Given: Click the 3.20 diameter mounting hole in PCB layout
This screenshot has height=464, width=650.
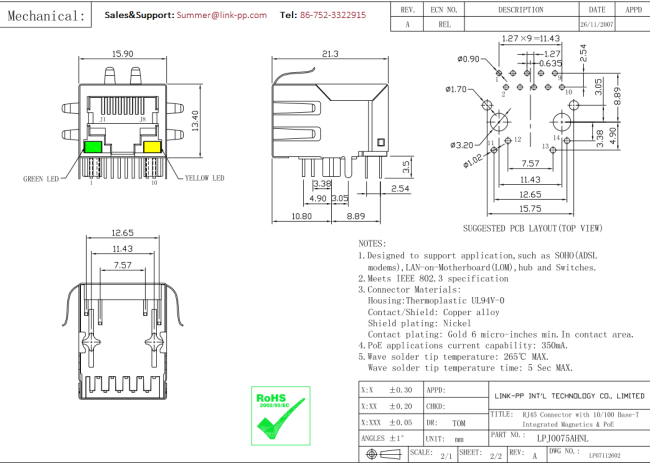Looking at the screenshot, I should click(500, 122).
